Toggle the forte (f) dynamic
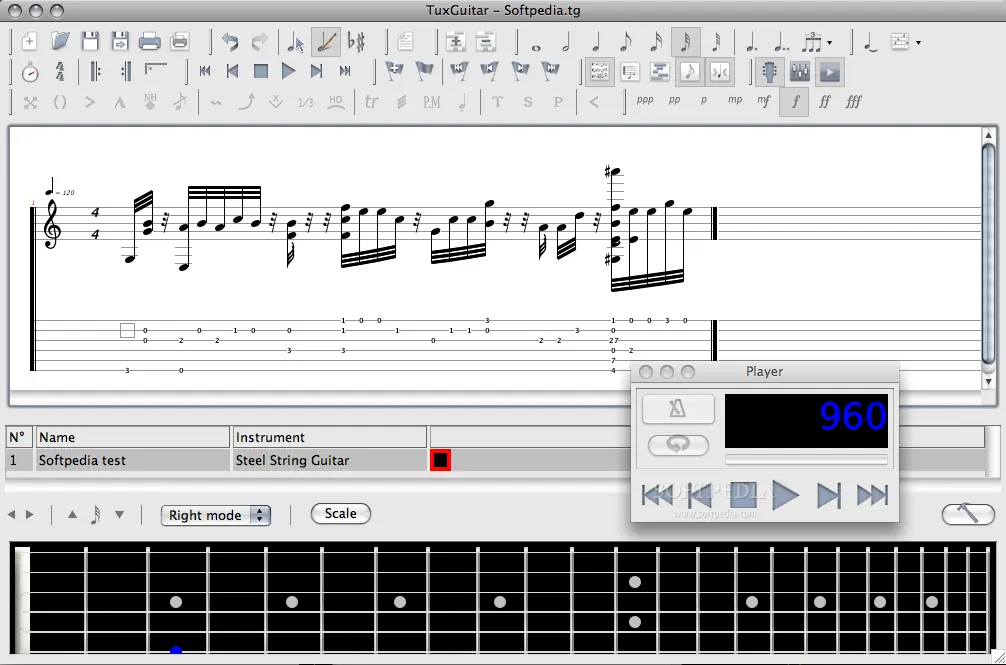1006x665 pixels. (795, 101)
